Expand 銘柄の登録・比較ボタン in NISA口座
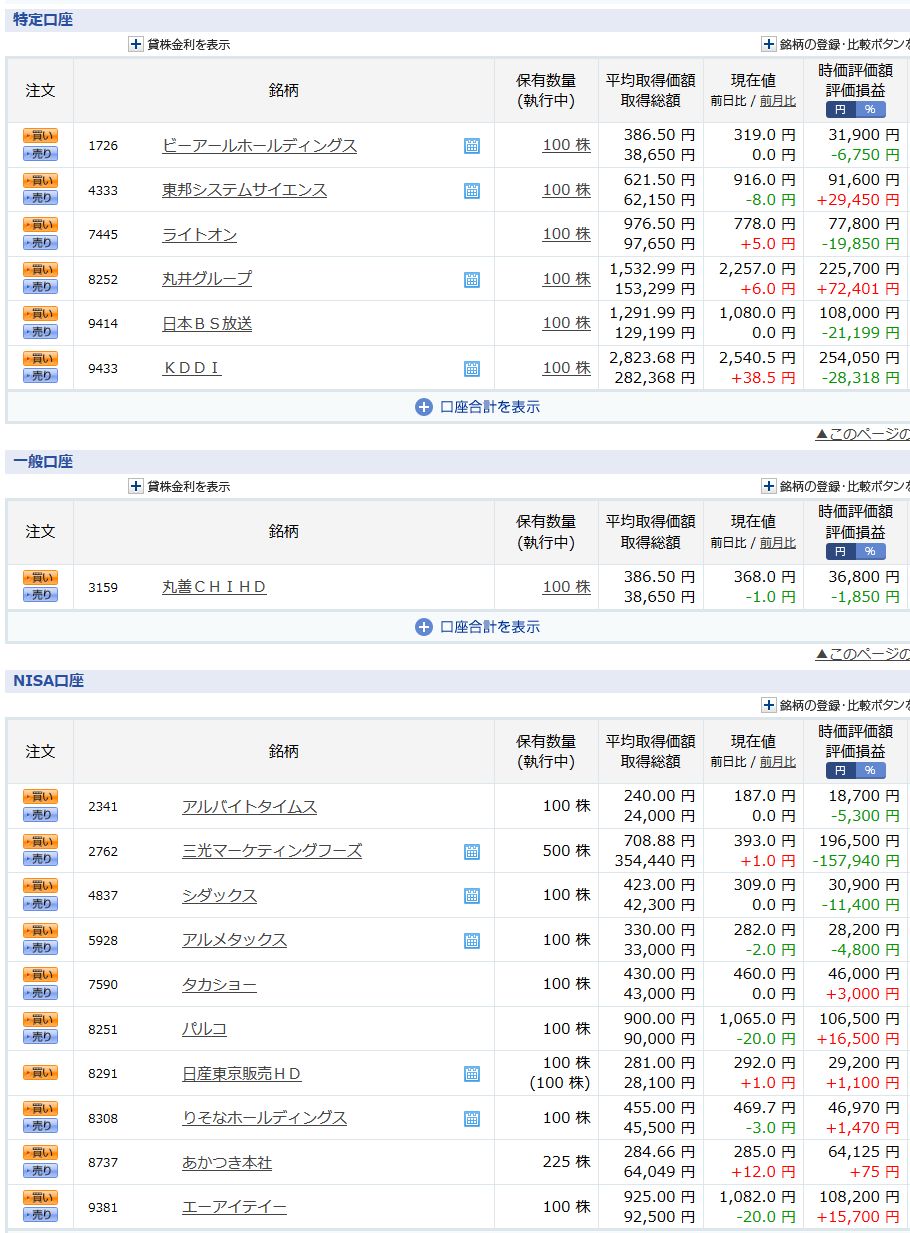This screenshot has width=910, height=1233. click(836, 705)
